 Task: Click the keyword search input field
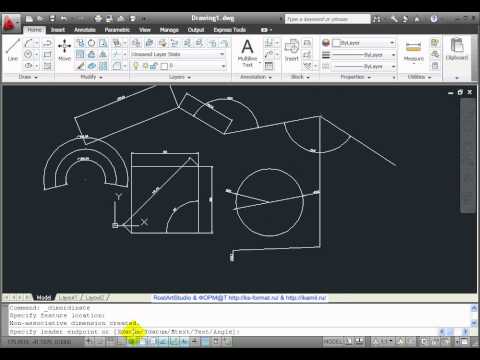pyautogui.click(x=328, y=19)
